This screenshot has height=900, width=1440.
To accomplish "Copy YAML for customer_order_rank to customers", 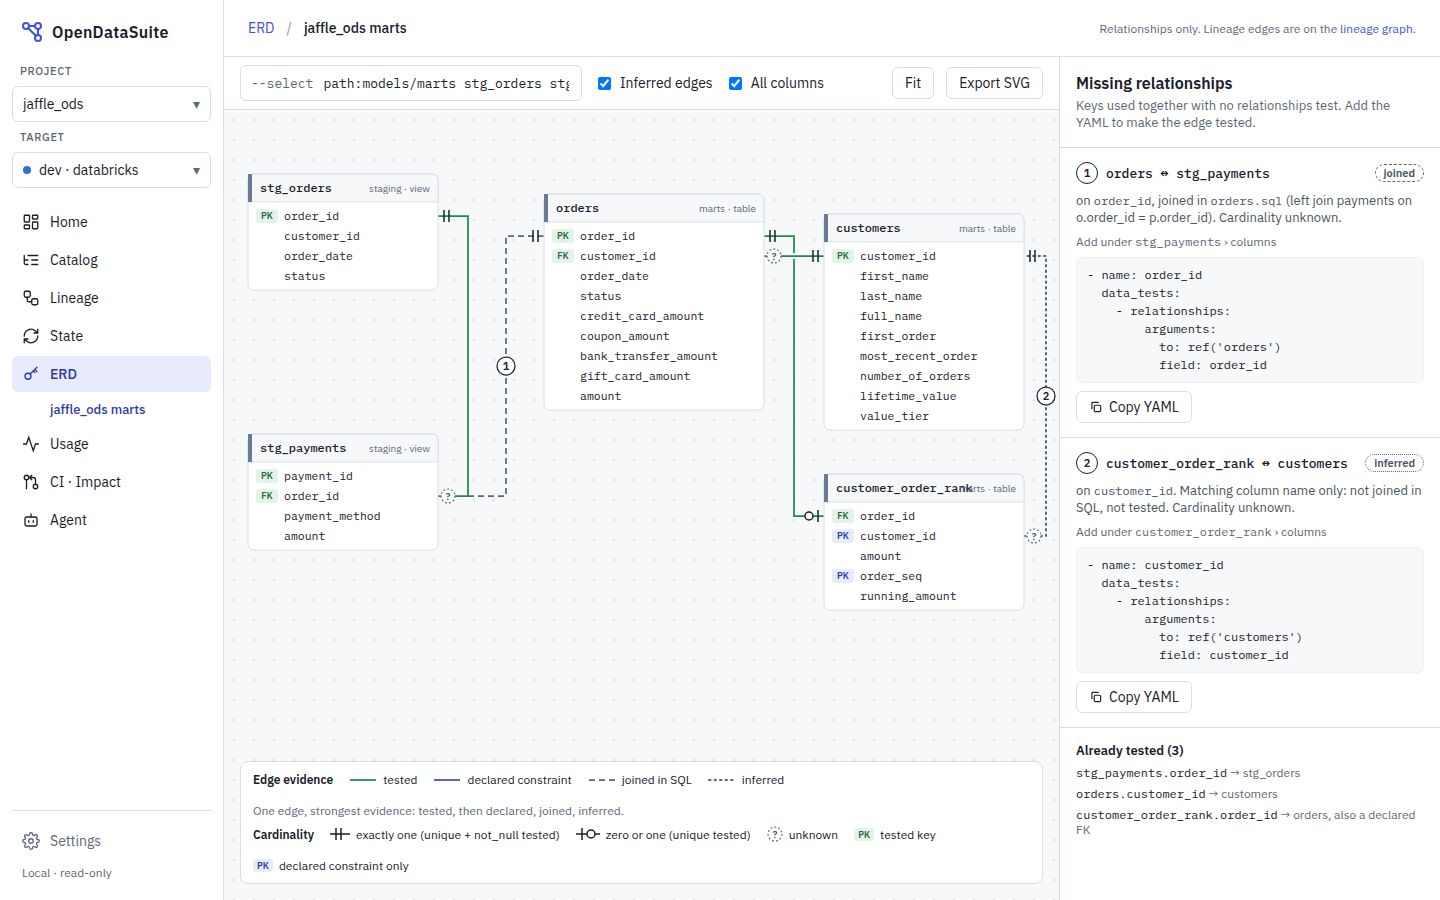I will coord(1134,697).
